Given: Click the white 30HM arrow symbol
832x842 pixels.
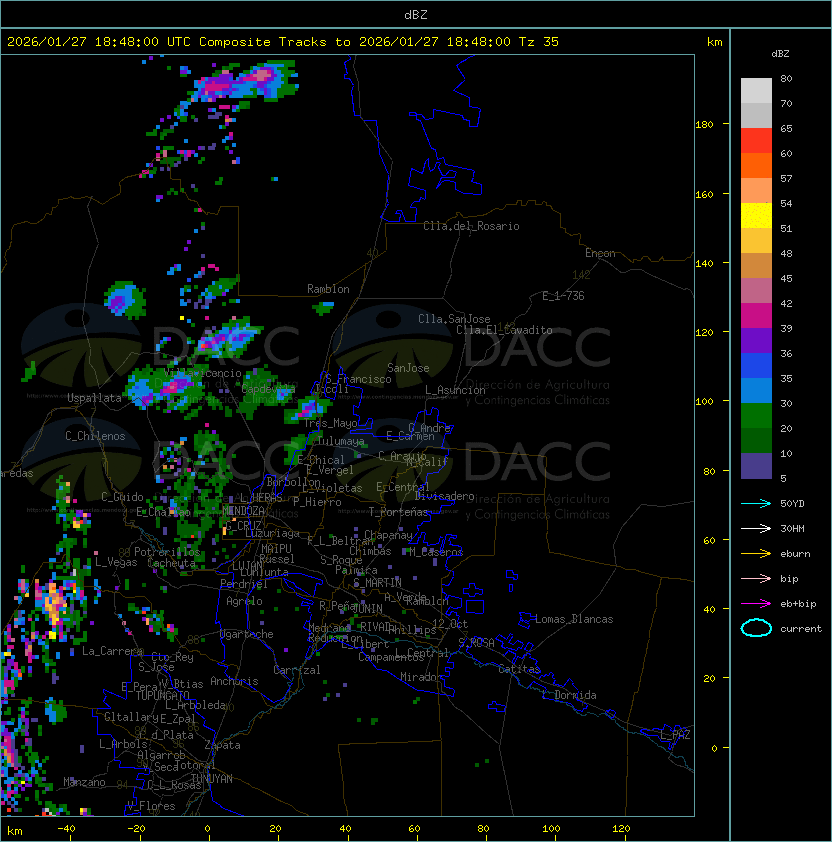Looking at the screenshot, I should coord(756,528).
